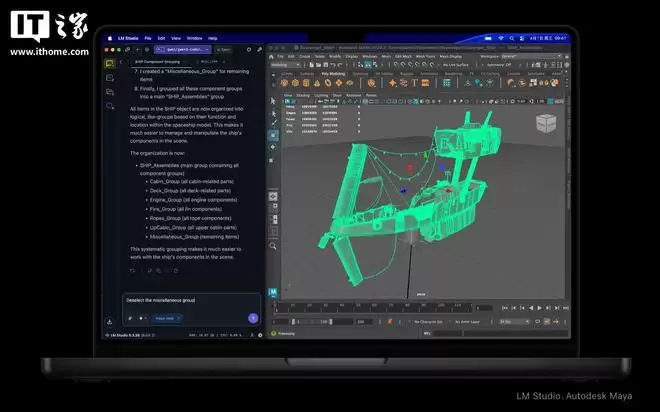The image size is (660, 412).
Task: Click the send message button in LM Studio
Action: [x=253, y=318]
